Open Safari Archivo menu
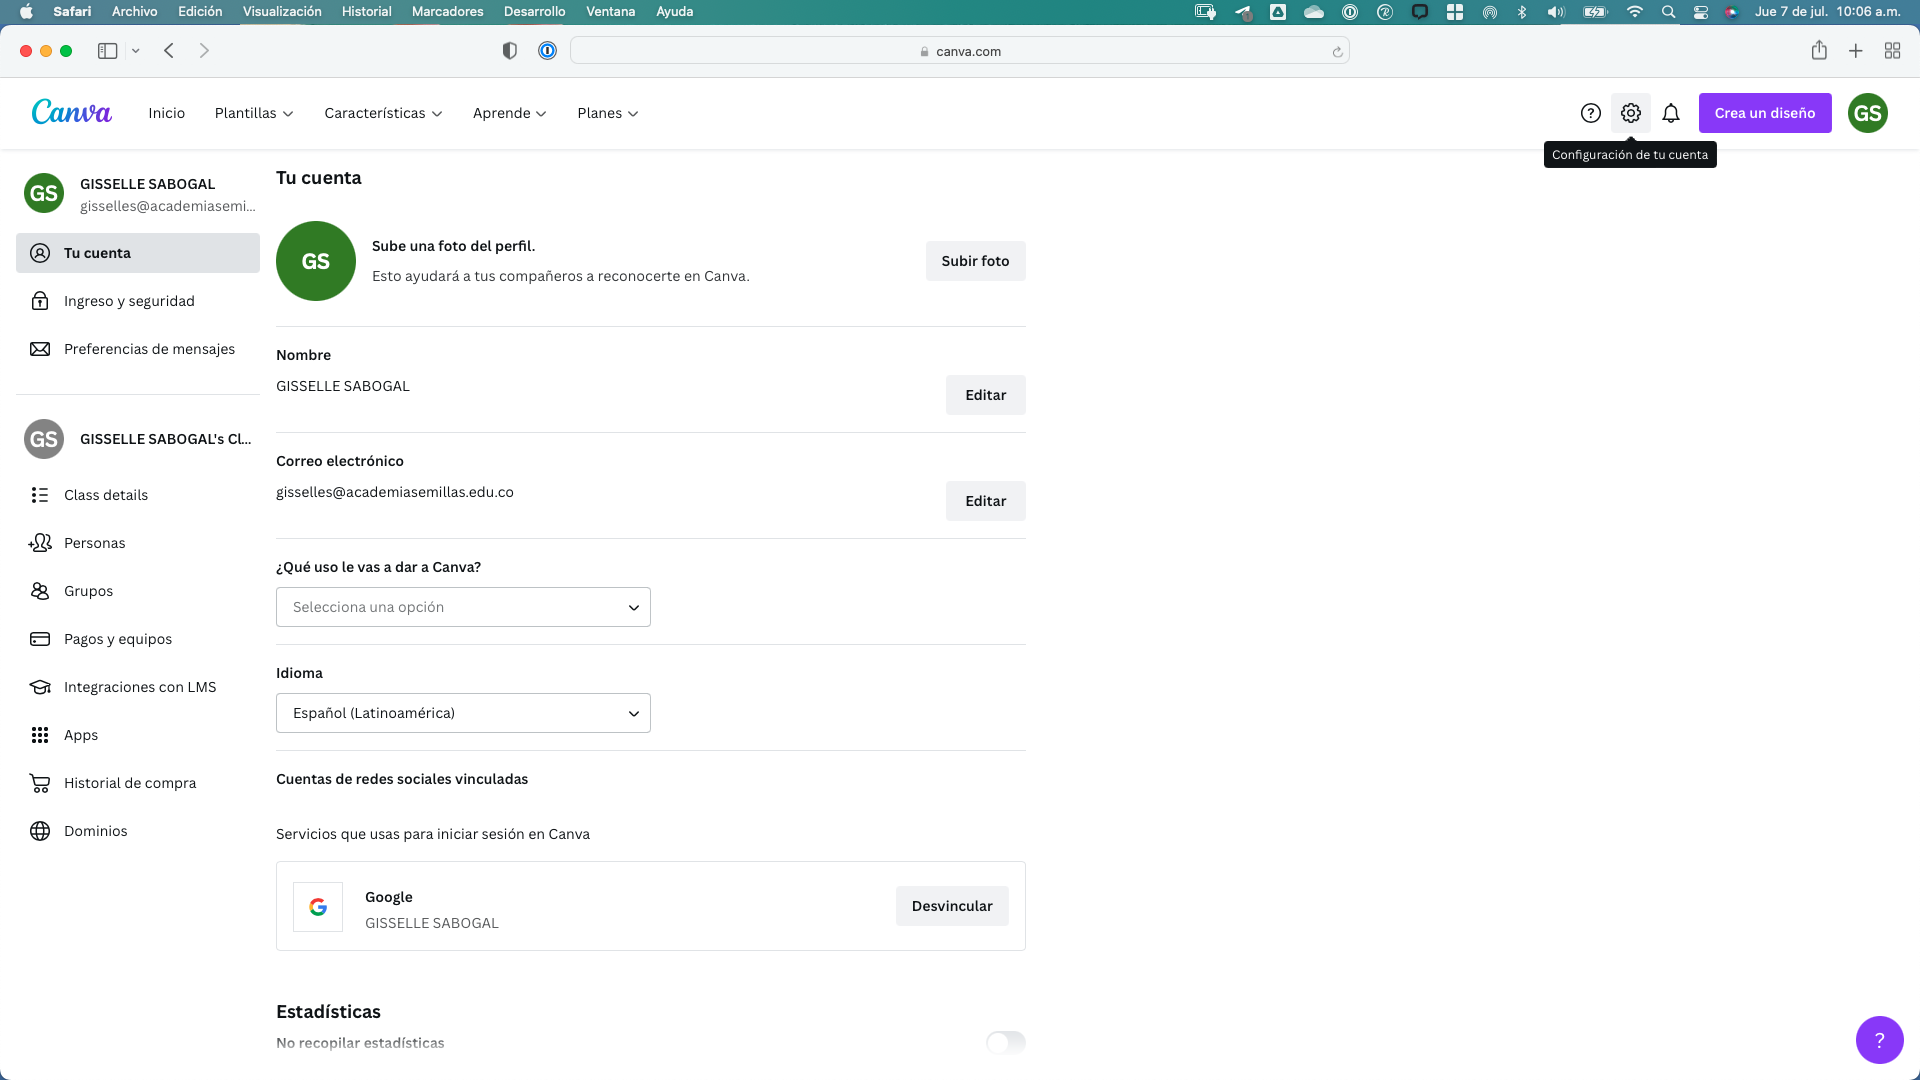Viewport: 1920px width, 1080px height. (x=134, y=12)
